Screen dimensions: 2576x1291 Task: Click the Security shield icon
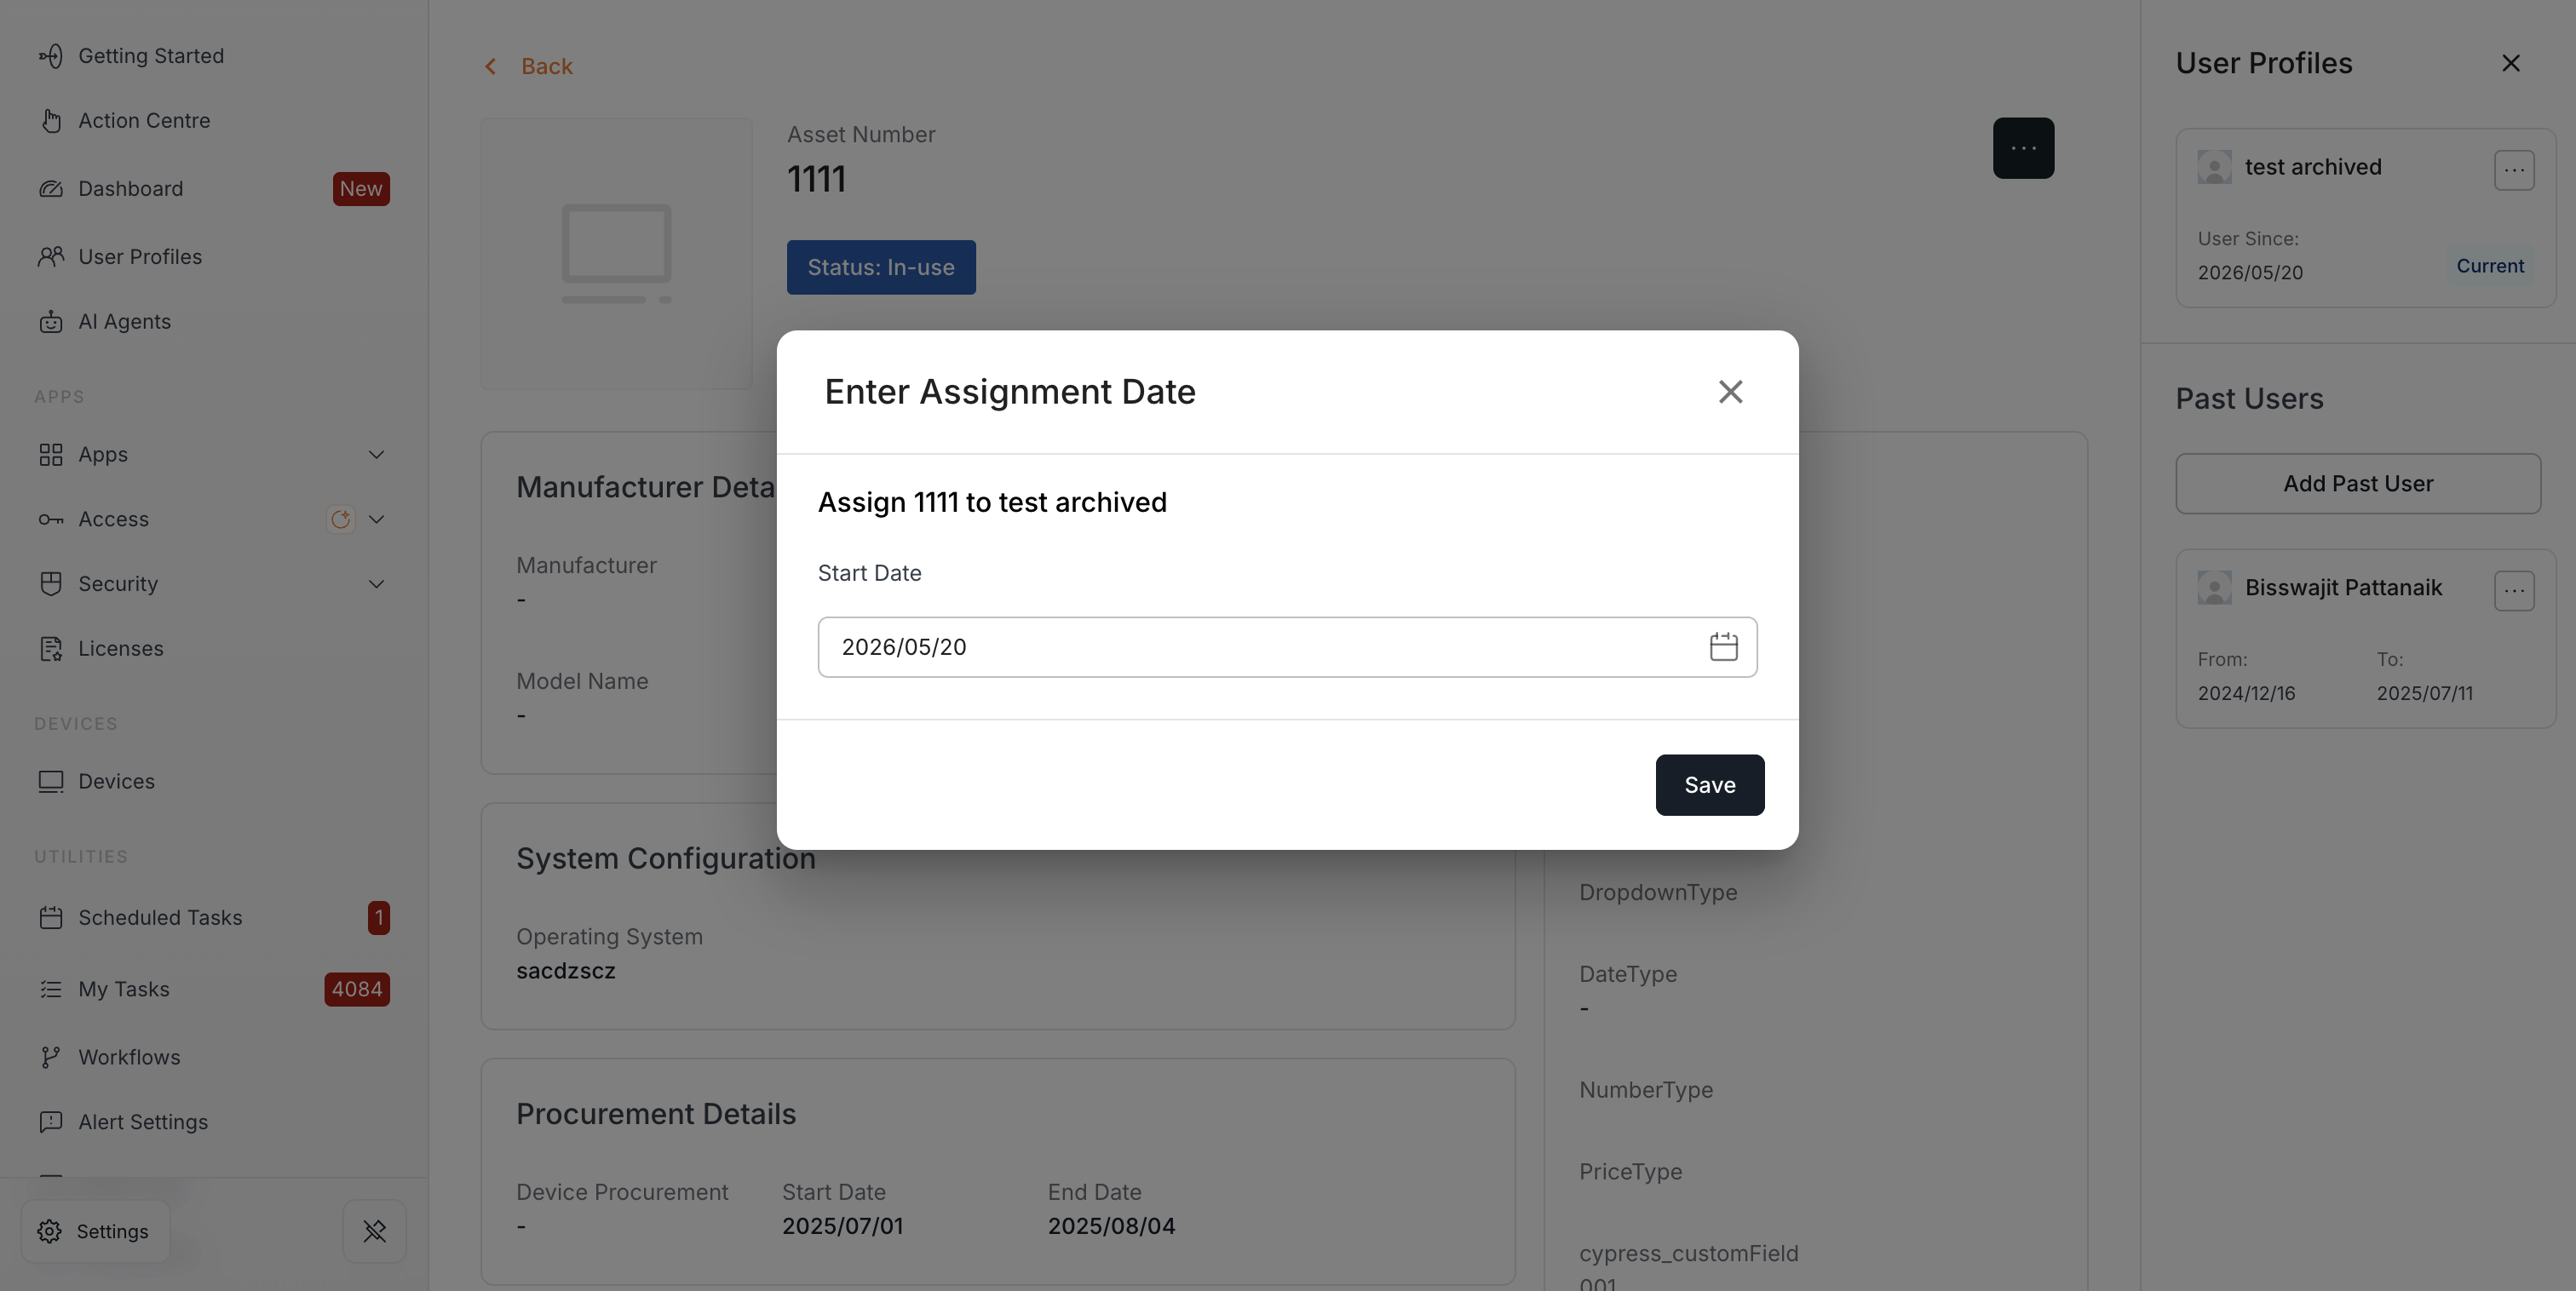(x=51, y=584)
